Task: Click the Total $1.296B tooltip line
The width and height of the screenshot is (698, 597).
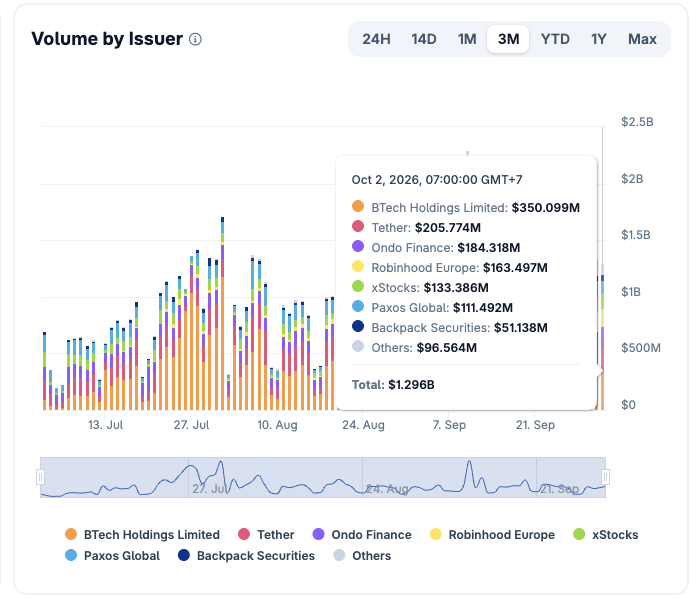Action: [x=393, y=385]
